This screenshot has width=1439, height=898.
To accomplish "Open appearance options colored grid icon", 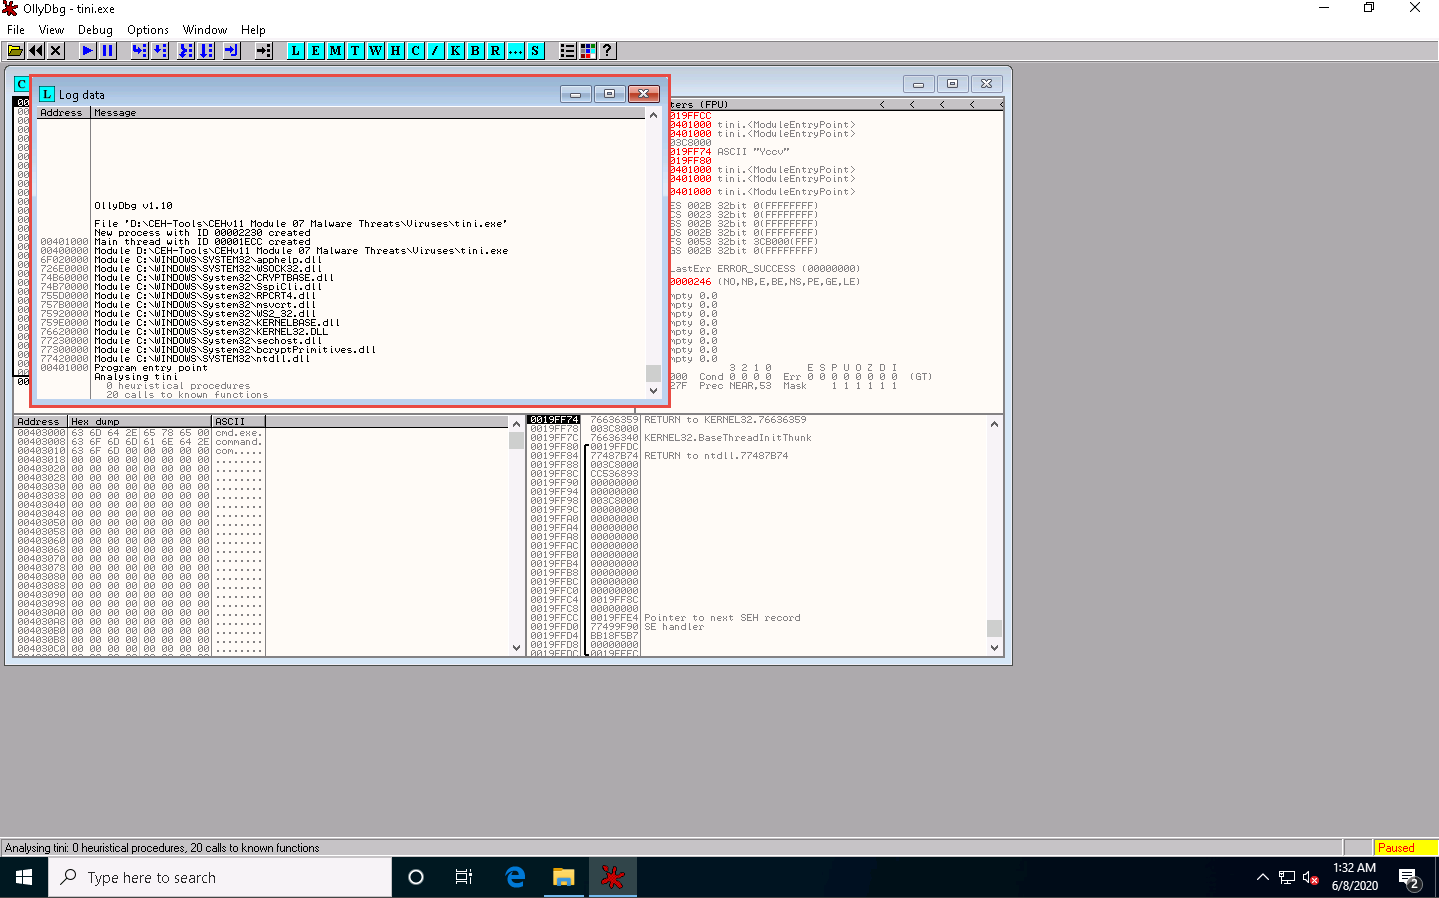I will click(587, 50).
